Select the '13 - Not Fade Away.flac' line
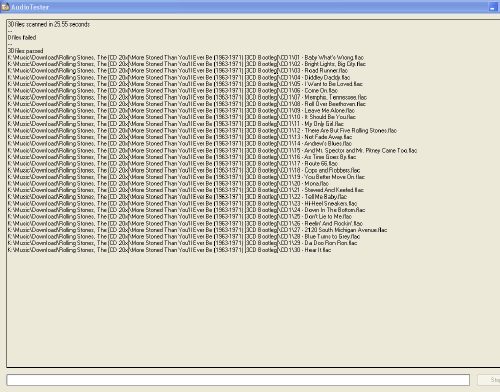Image resolution: width=500 pixels, height=392 pixels. 180,137
